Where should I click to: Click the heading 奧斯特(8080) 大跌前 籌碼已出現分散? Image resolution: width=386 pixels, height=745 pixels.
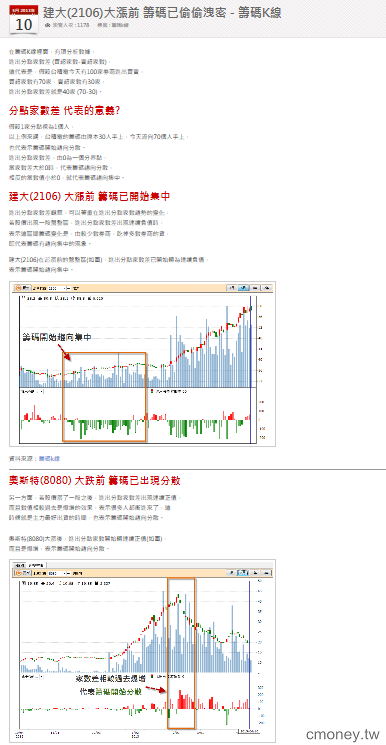coord(95,480)
